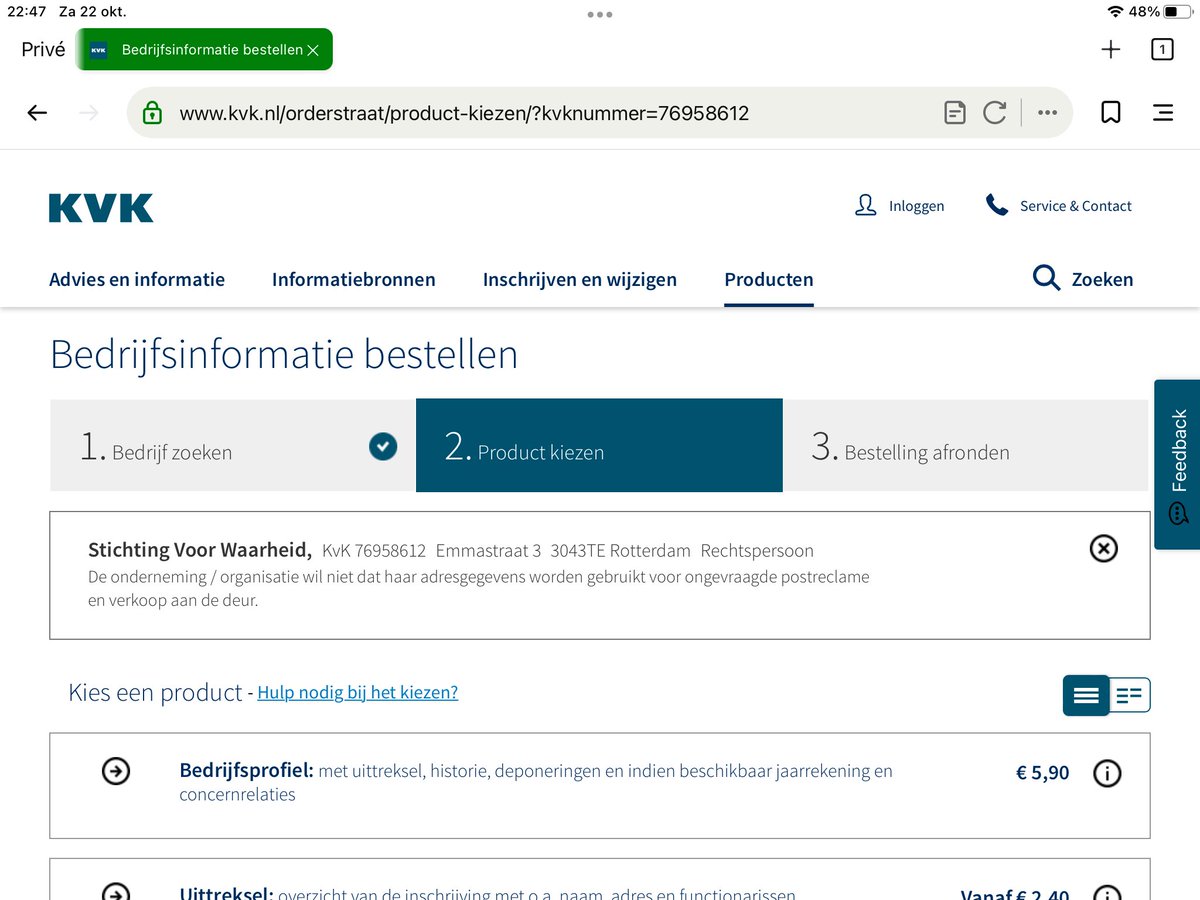Image resolution: width=1200 pixels, height=900 pixels.
Task: Tap the three-dot multitasking handle at top
Action: (600, 14)
